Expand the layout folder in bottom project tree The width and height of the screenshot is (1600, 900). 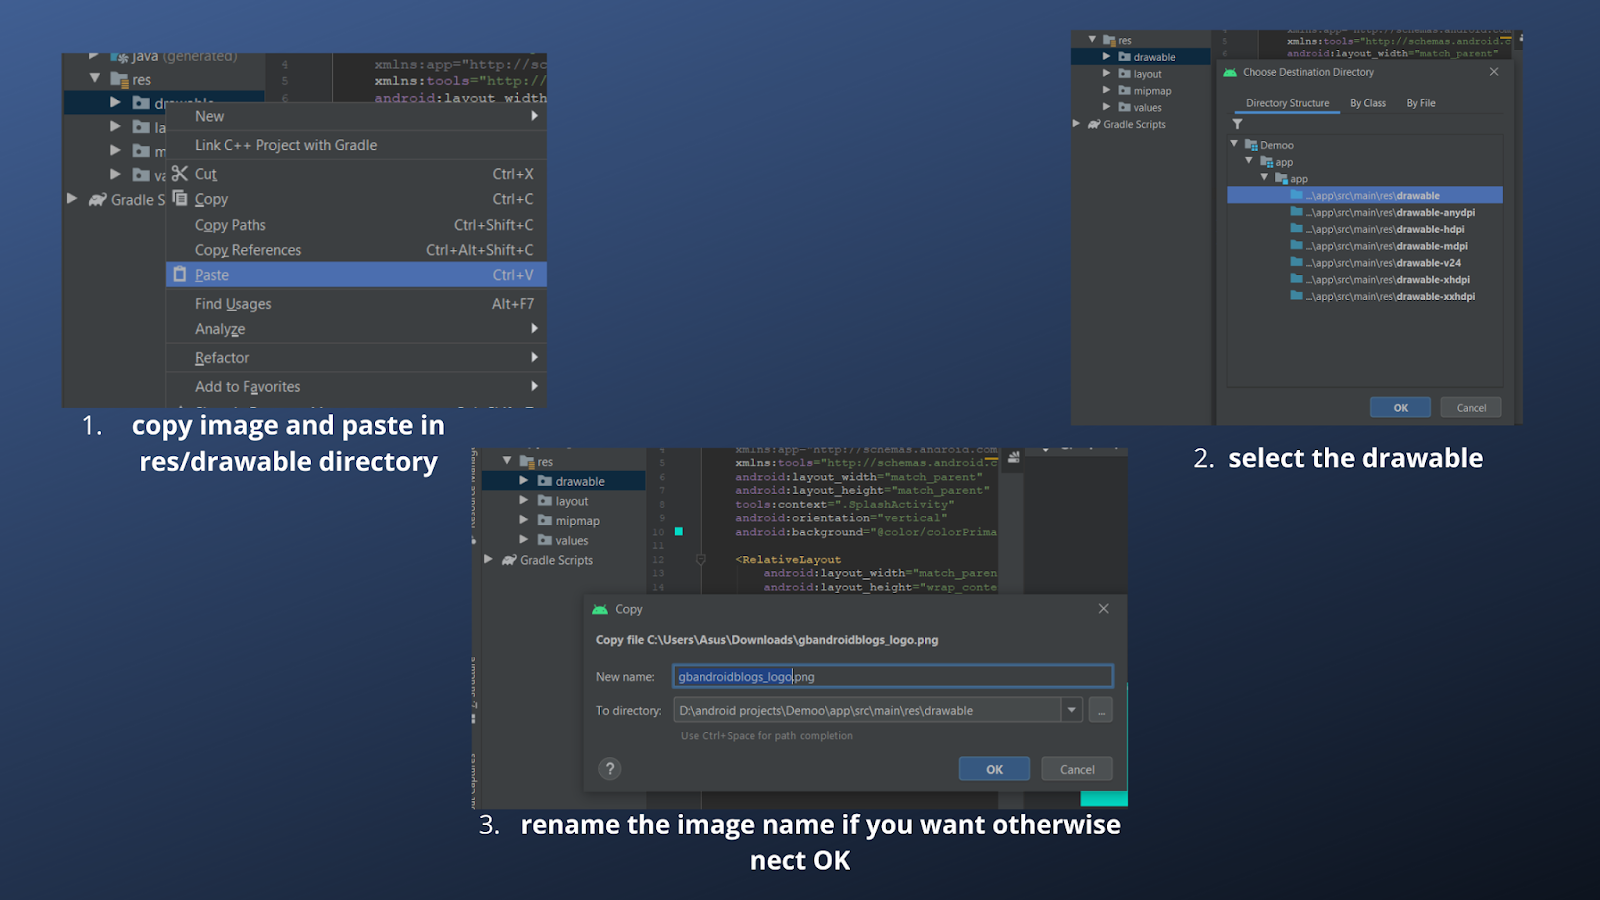click(523, 500)
